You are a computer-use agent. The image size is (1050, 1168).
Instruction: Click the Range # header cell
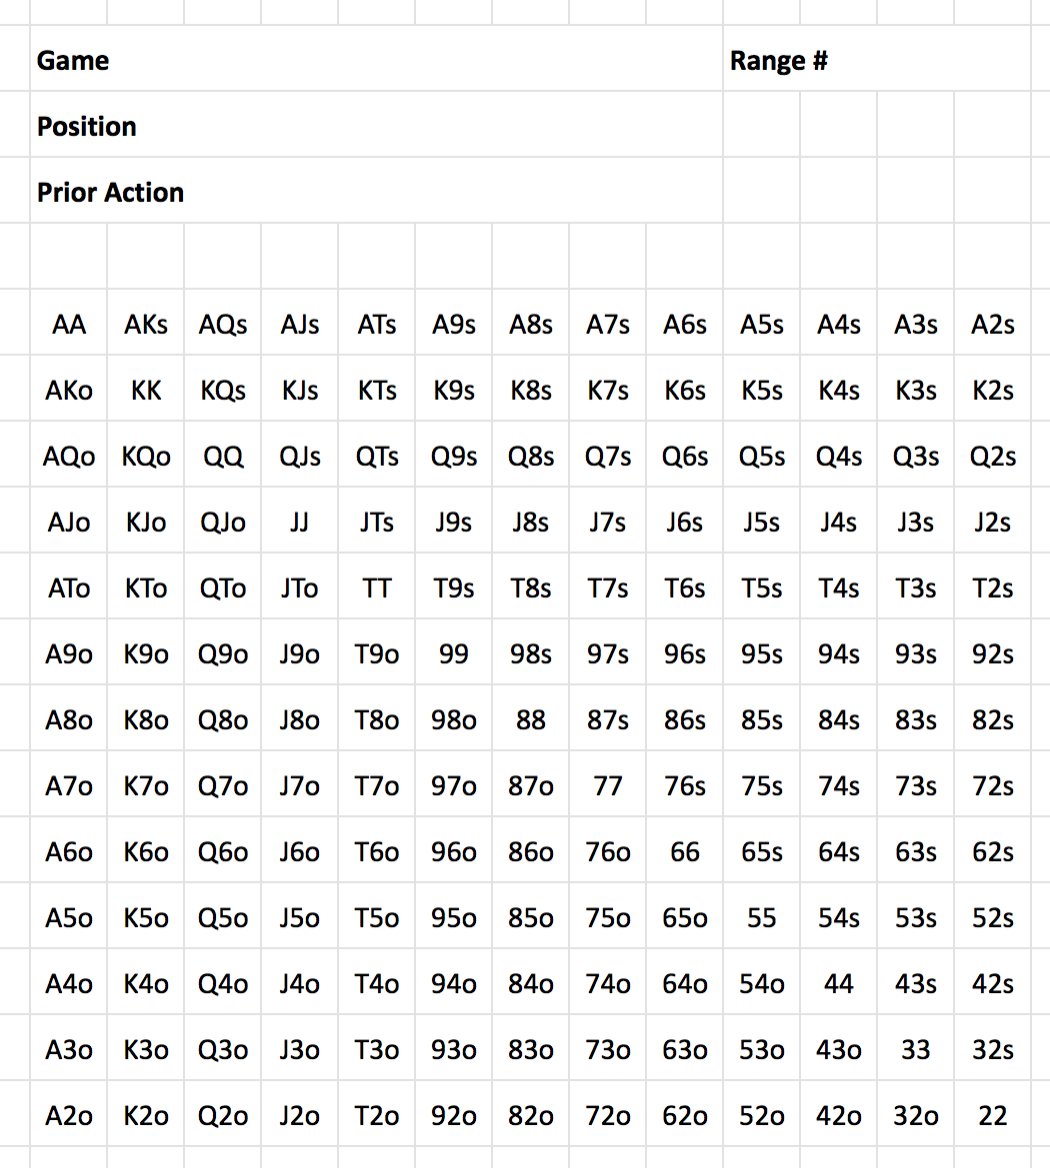point(779,61)
